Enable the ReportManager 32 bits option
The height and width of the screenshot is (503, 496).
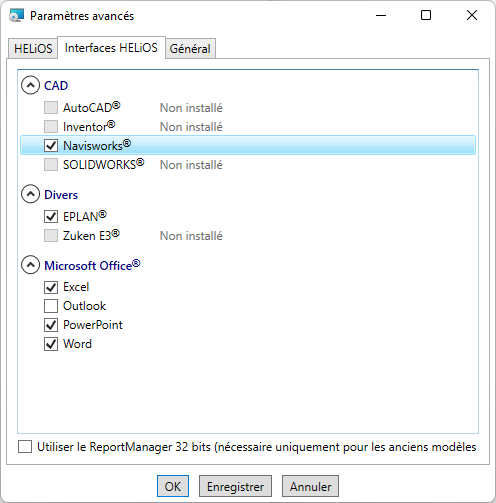pos(25,447)
